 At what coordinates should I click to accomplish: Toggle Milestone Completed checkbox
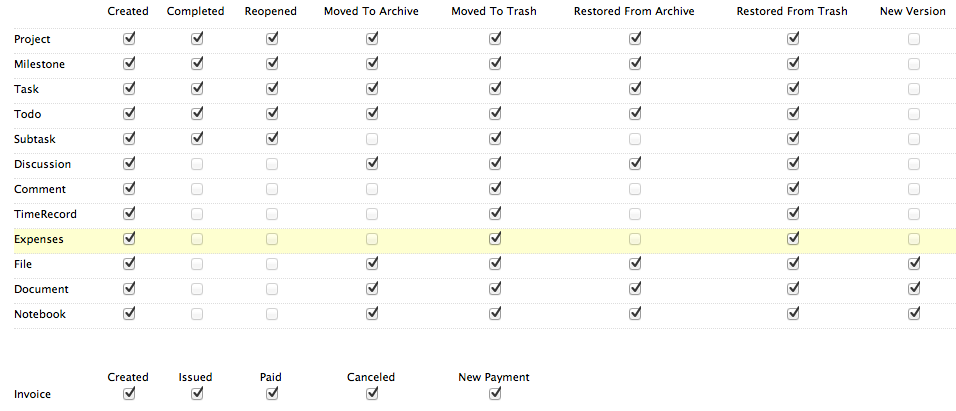pos(197,64)
